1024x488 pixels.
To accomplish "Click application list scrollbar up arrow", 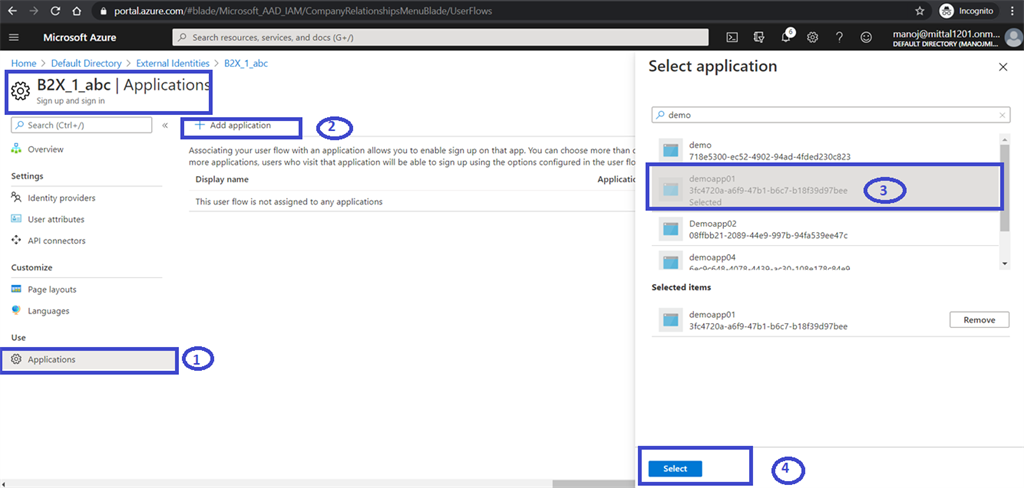I will click(1004, 139).
